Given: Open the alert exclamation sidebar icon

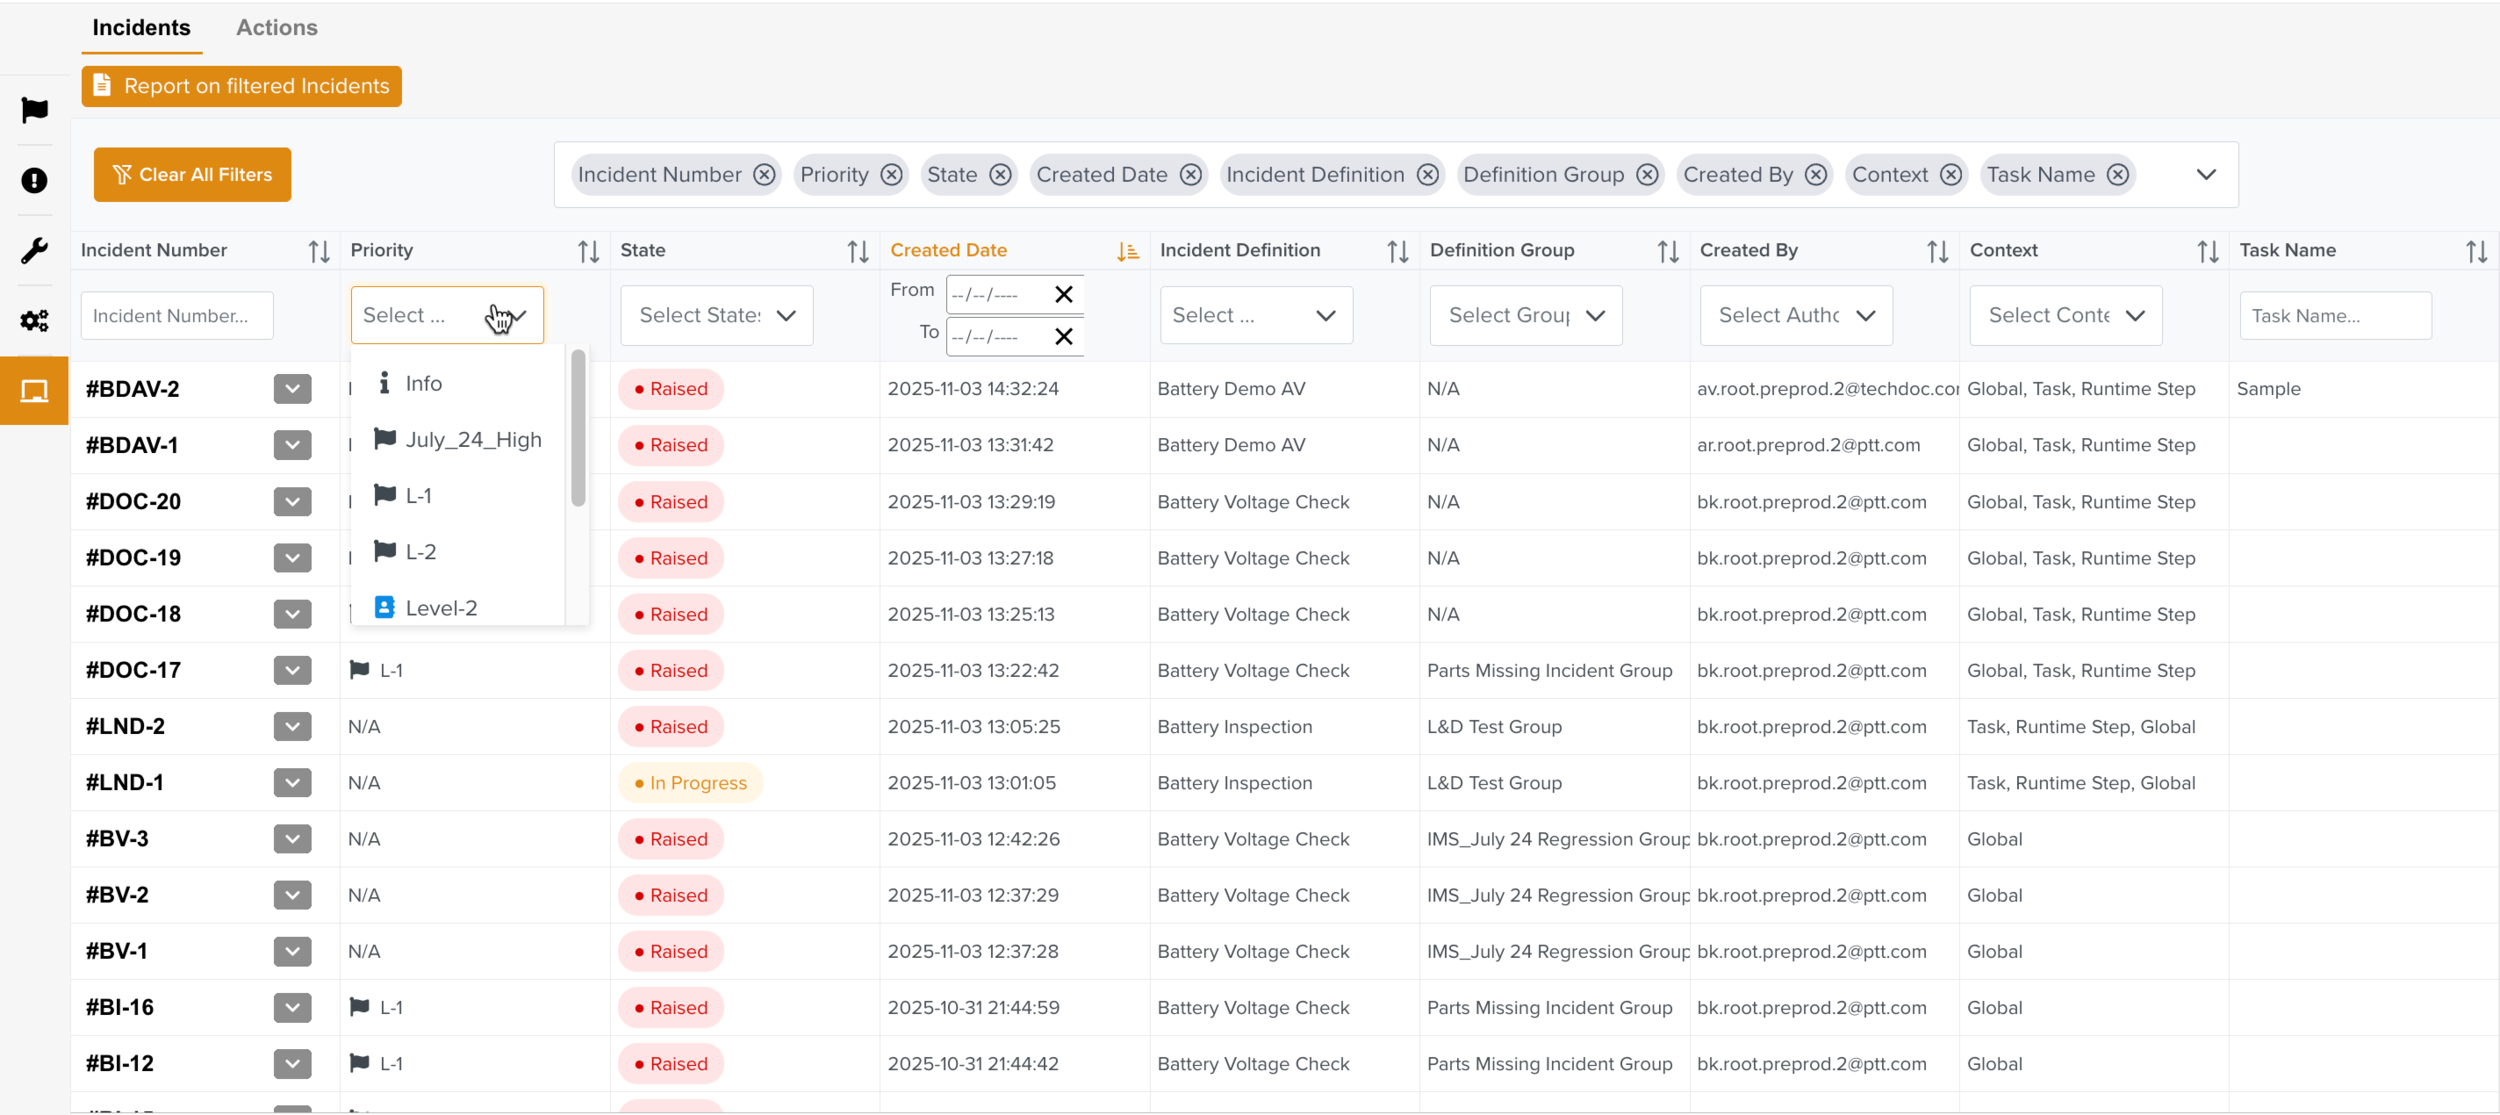Looking at the screenshot, I should 34,180.
